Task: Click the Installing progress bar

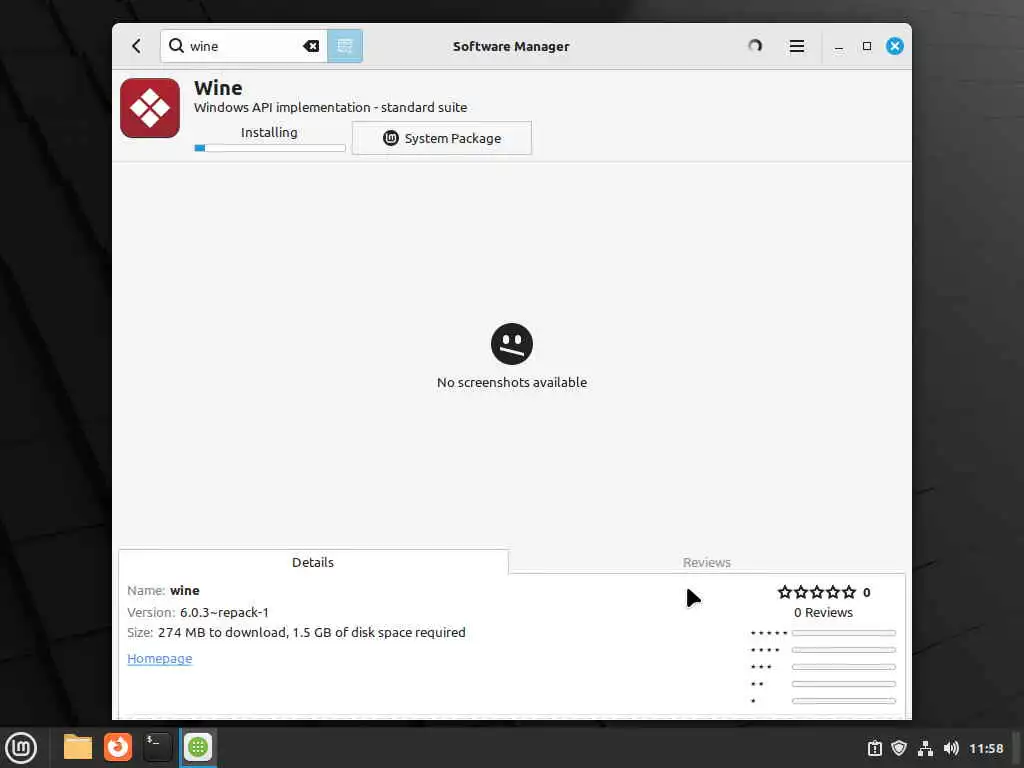Action: (x=270, y=148)
